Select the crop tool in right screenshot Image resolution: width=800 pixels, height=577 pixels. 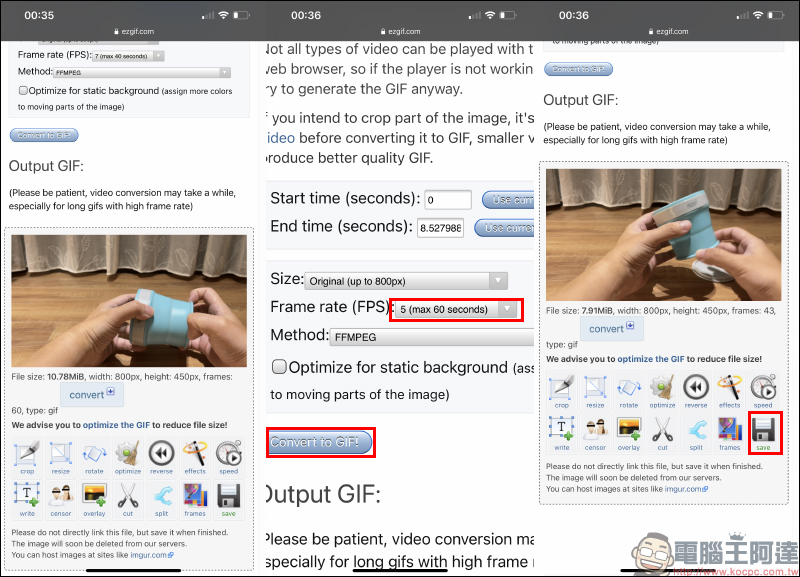coord(562,391)
